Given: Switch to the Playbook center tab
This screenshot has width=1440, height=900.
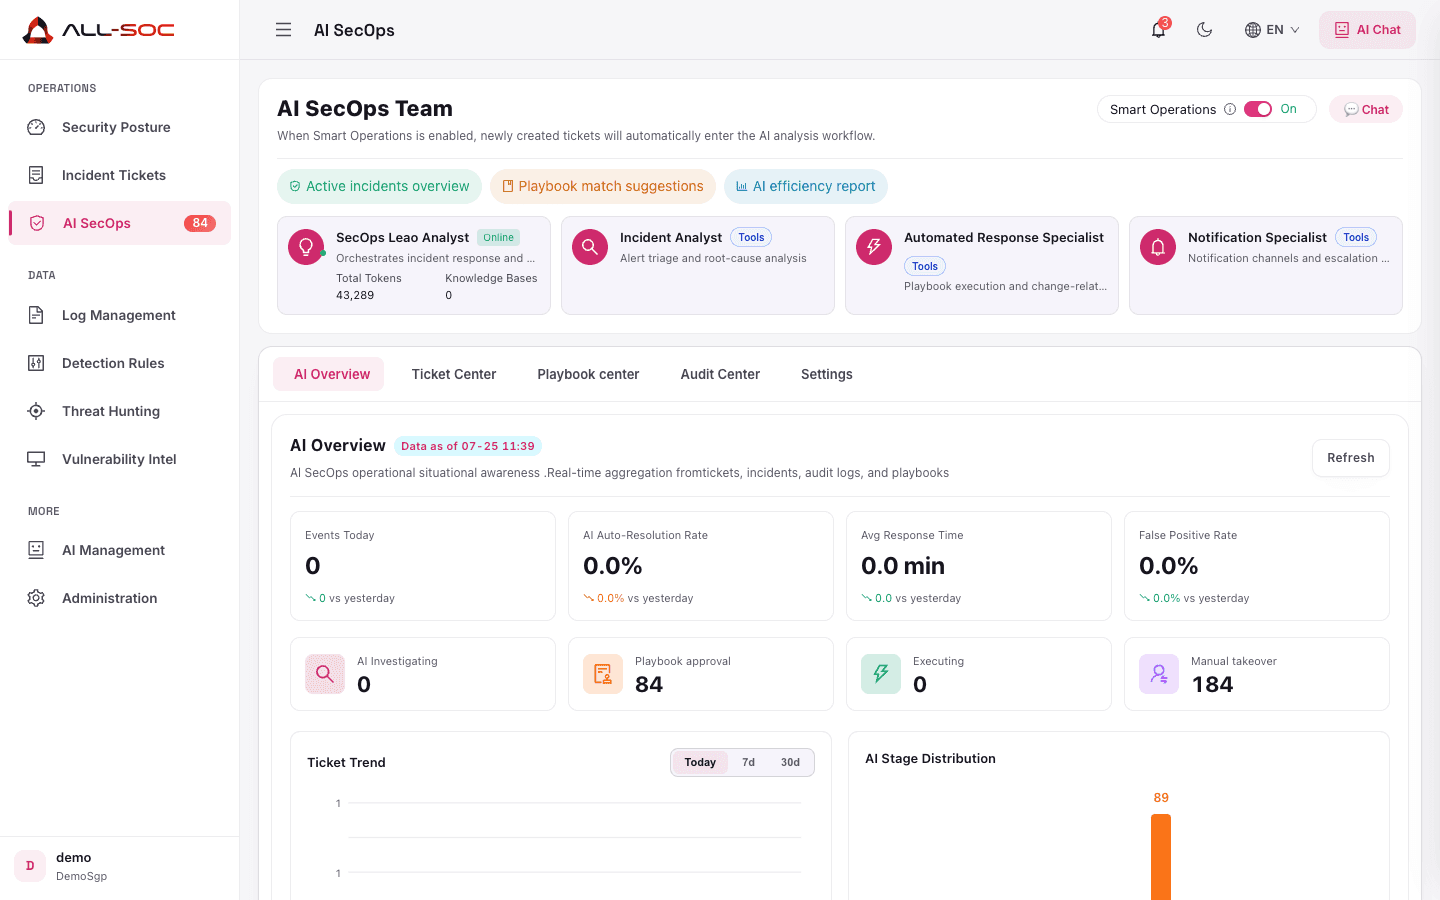Looking at the screenshot, I should coord(588,374).
